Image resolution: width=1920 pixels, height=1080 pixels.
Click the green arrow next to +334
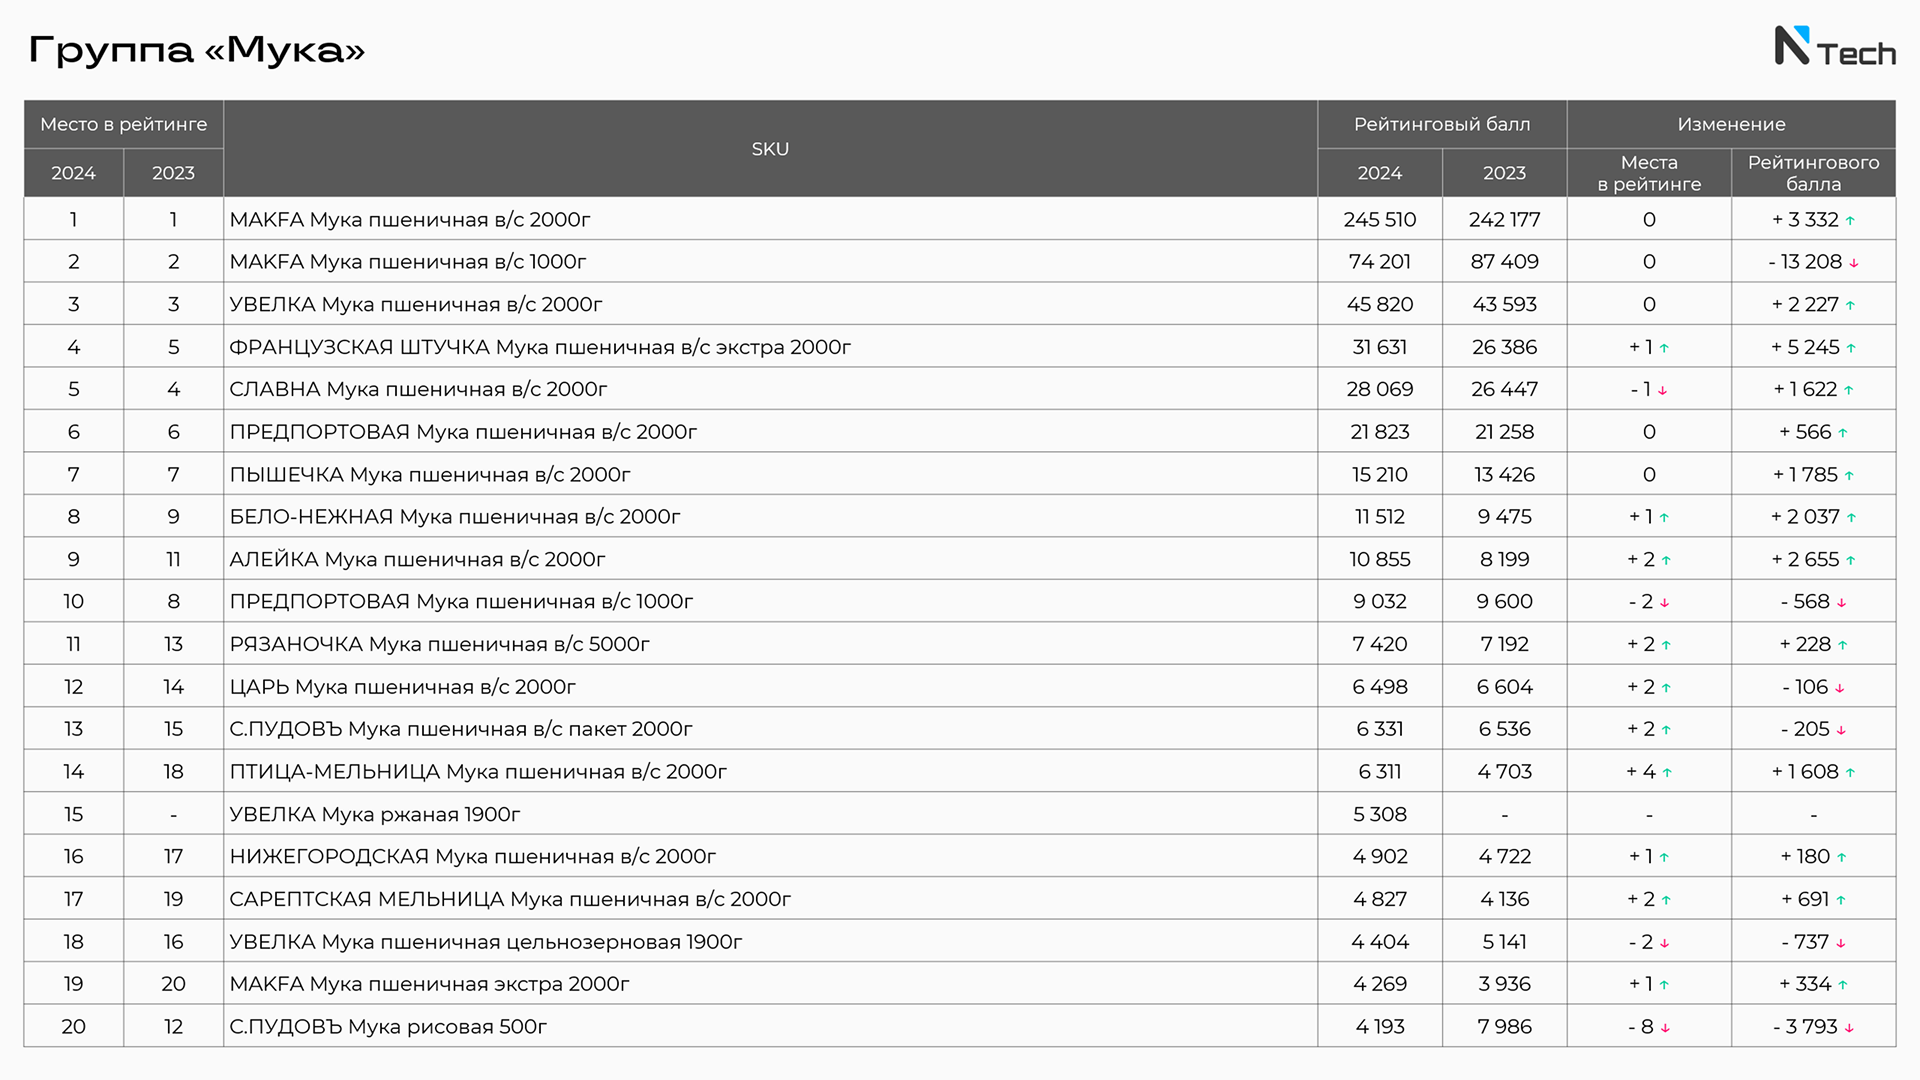click(1843, 985)
